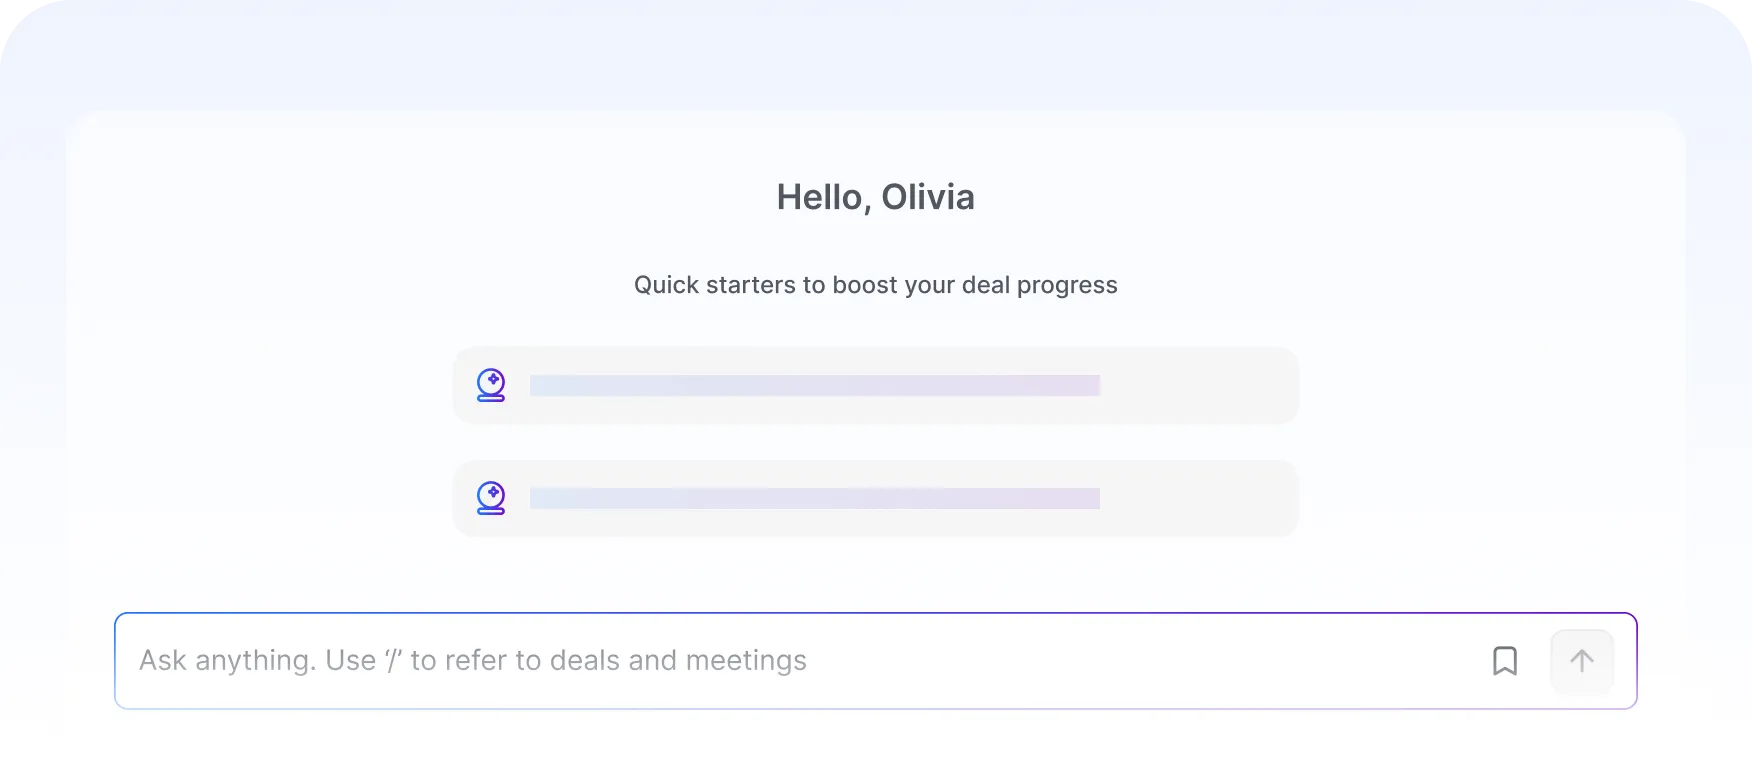
Task: Focus the "Ask anything" input field
Action: 875,661
